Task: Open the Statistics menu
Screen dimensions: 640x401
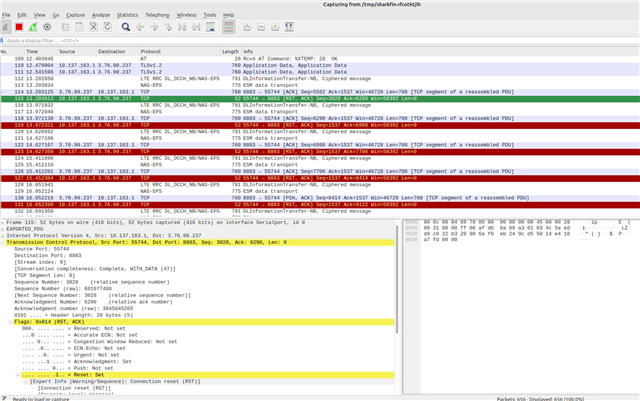Action: tap(127, 15)
